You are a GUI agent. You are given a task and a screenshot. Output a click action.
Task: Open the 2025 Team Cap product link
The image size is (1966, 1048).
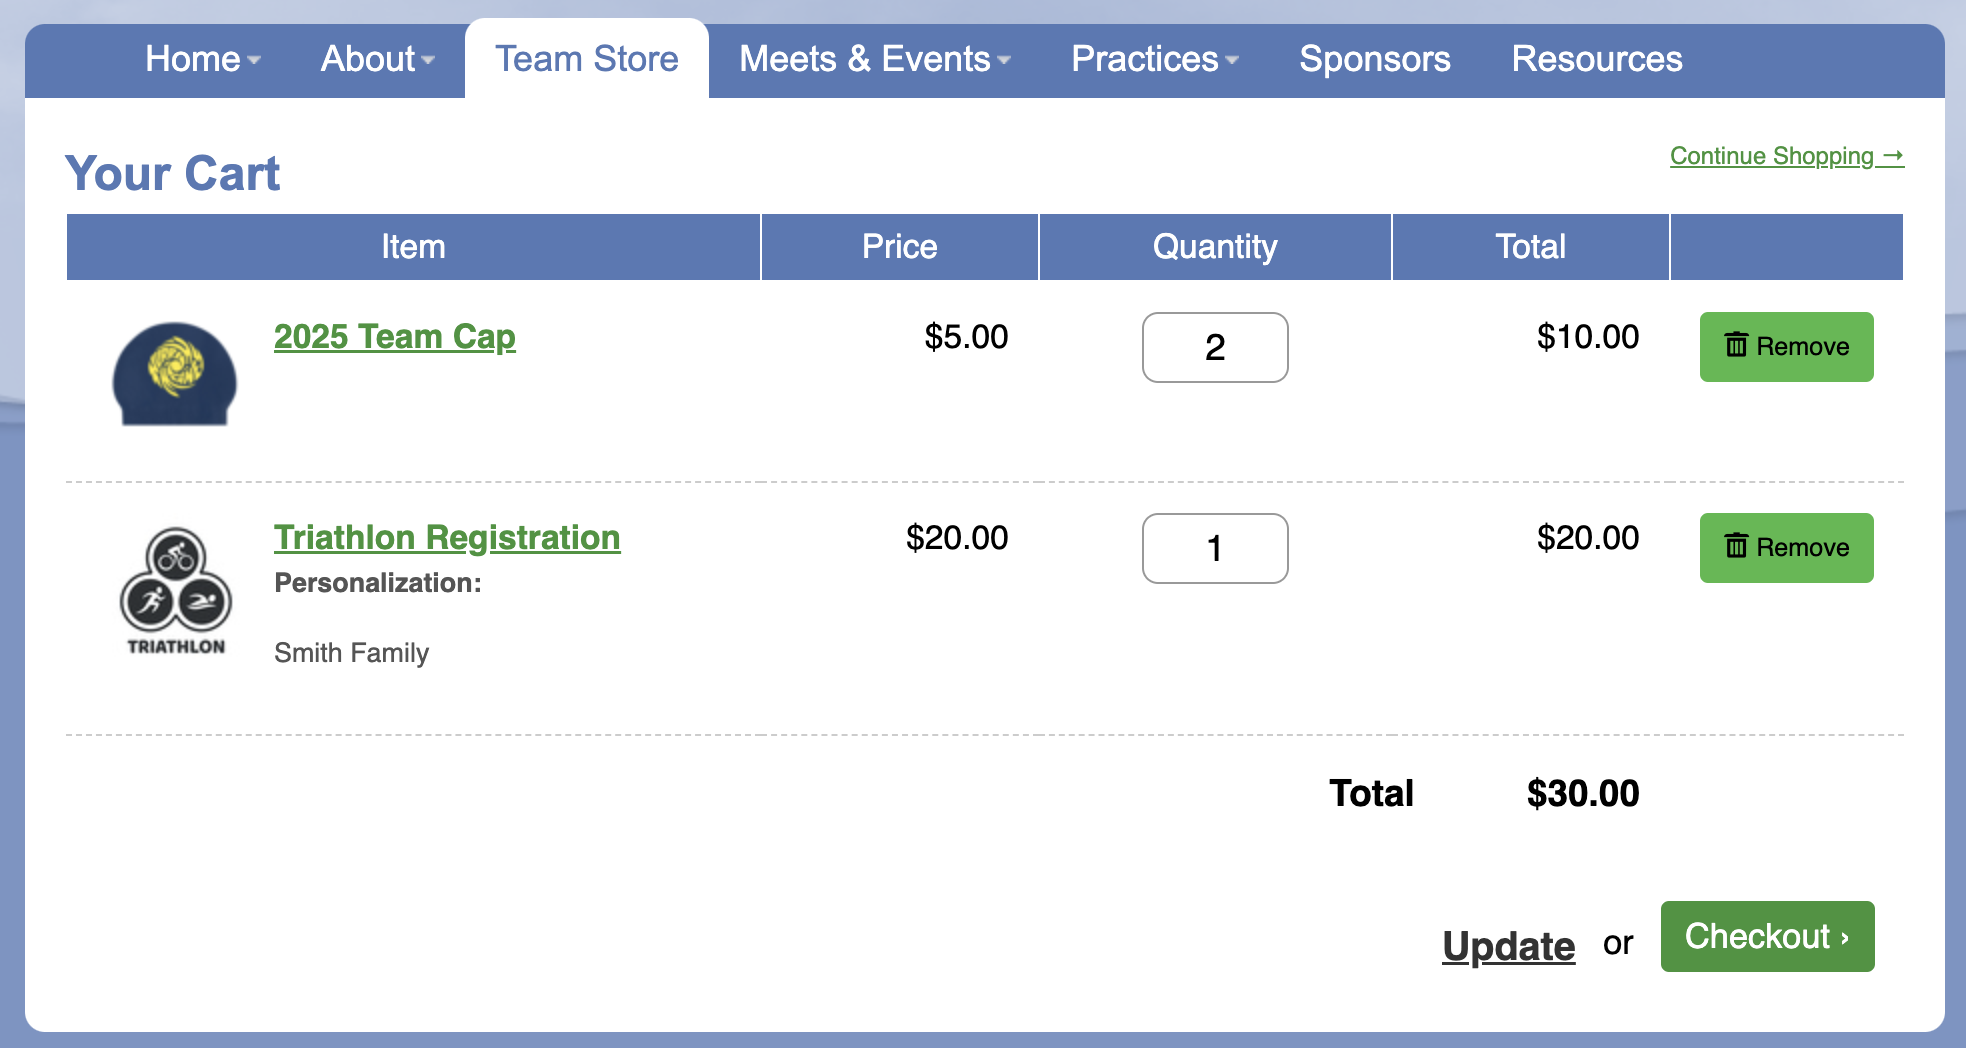(x=395, y=337)
